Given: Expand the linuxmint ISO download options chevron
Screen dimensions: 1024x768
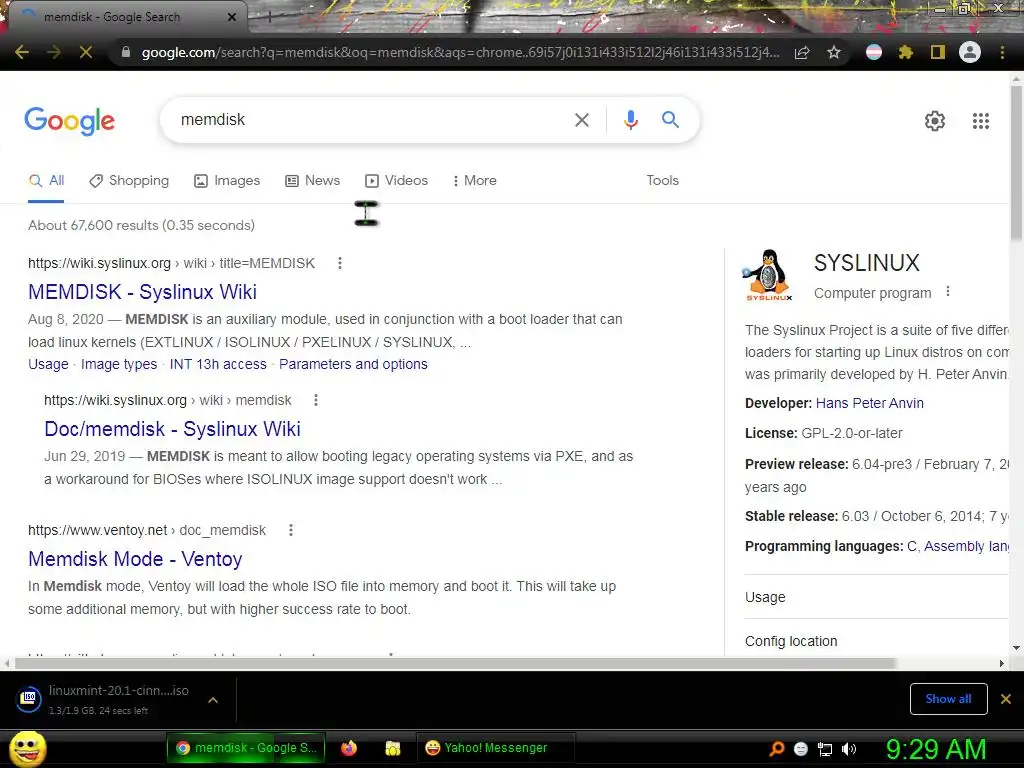Looking at the screenshot, I should [x=213, y=699].
